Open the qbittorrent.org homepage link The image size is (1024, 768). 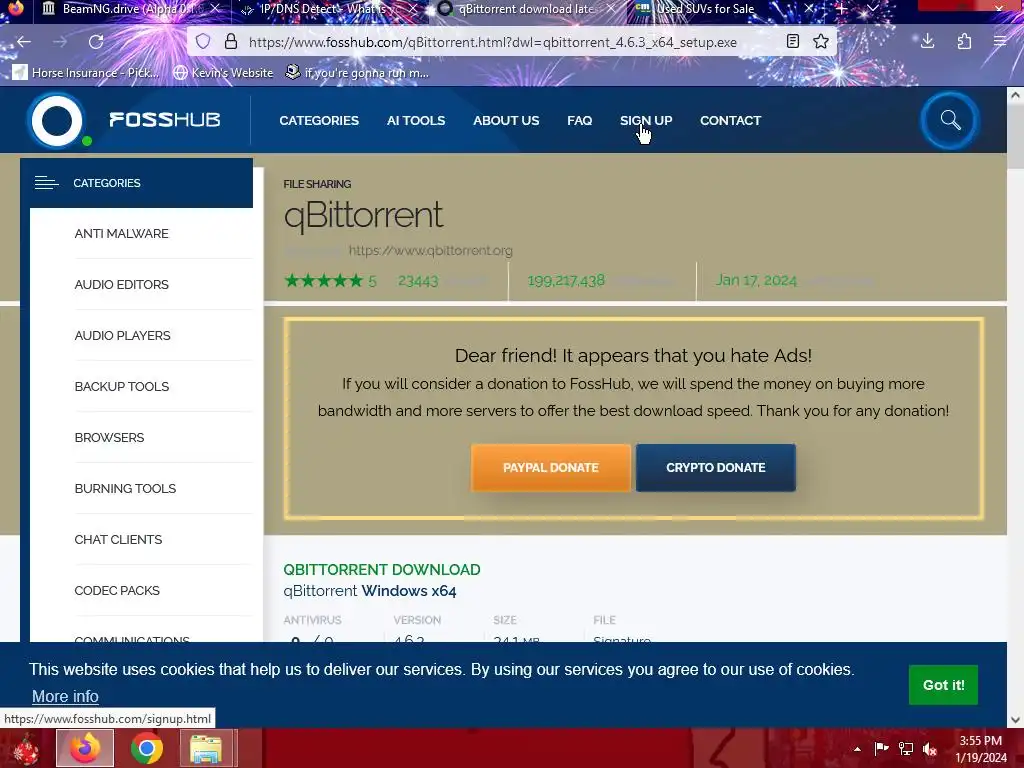(430, 250)
